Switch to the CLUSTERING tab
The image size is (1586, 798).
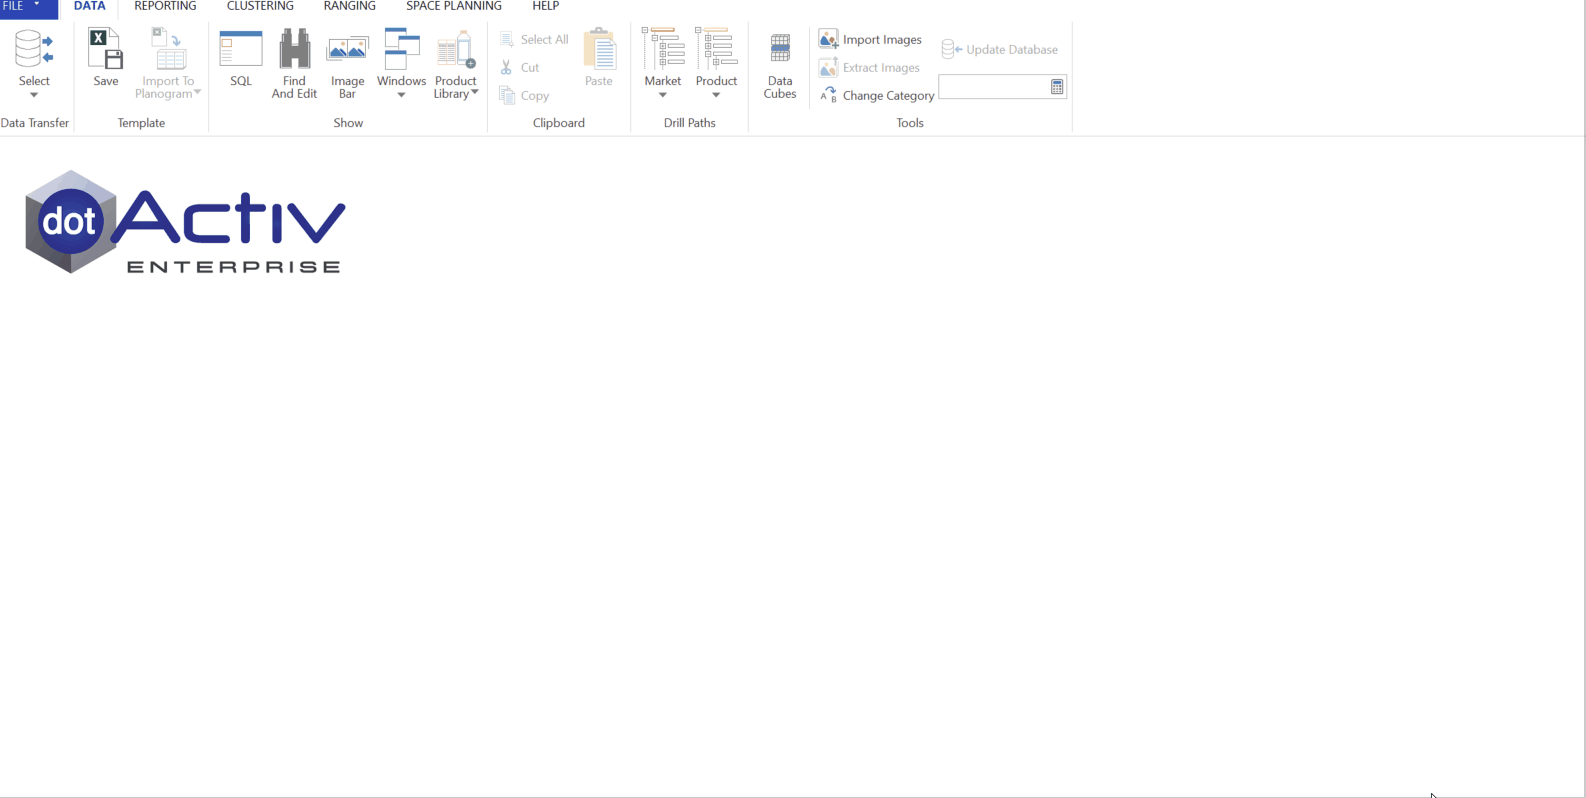pyautogui.click(x=260, y=7)
